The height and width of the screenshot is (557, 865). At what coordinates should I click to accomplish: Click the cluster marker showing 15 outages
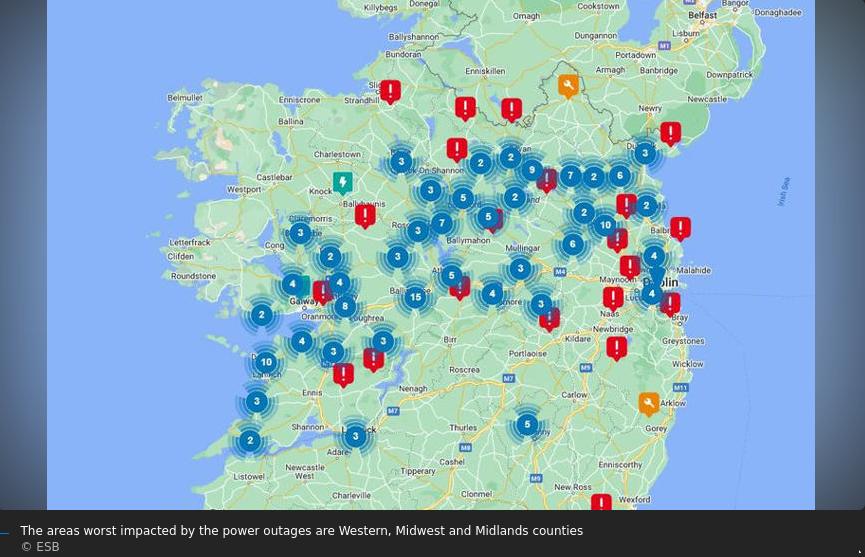coord(415,297)
